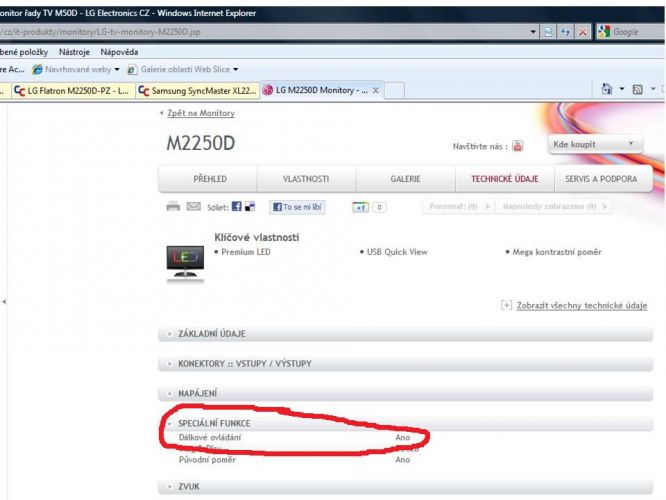666x500 pixels.
Task: Click the 'To se mi líbí' like button
Action: (297, 207)
